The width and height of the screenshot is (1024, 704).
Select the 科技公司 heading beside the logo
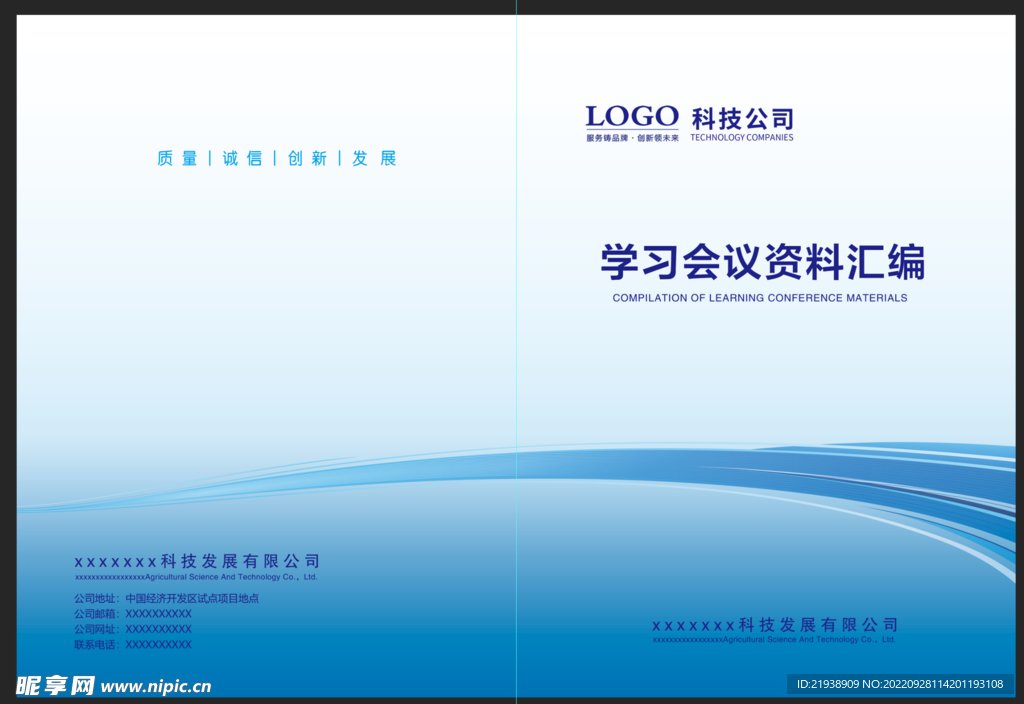coord(743,119)
